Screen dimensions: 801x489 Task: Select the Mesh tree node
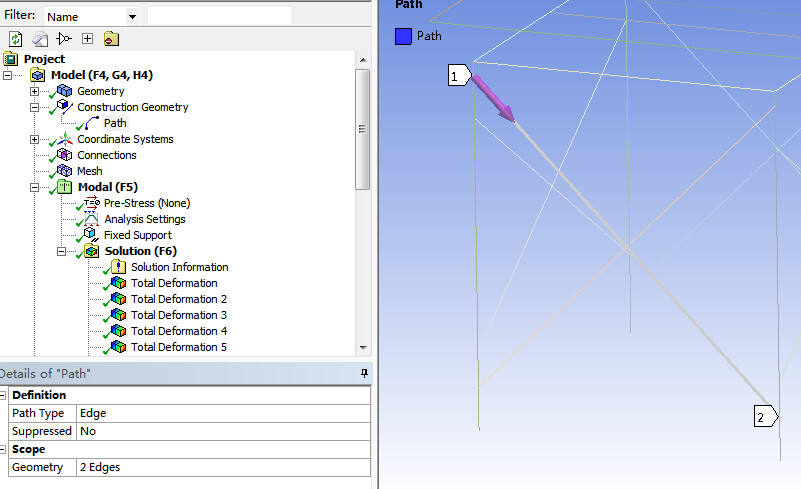tap(89, 171)
